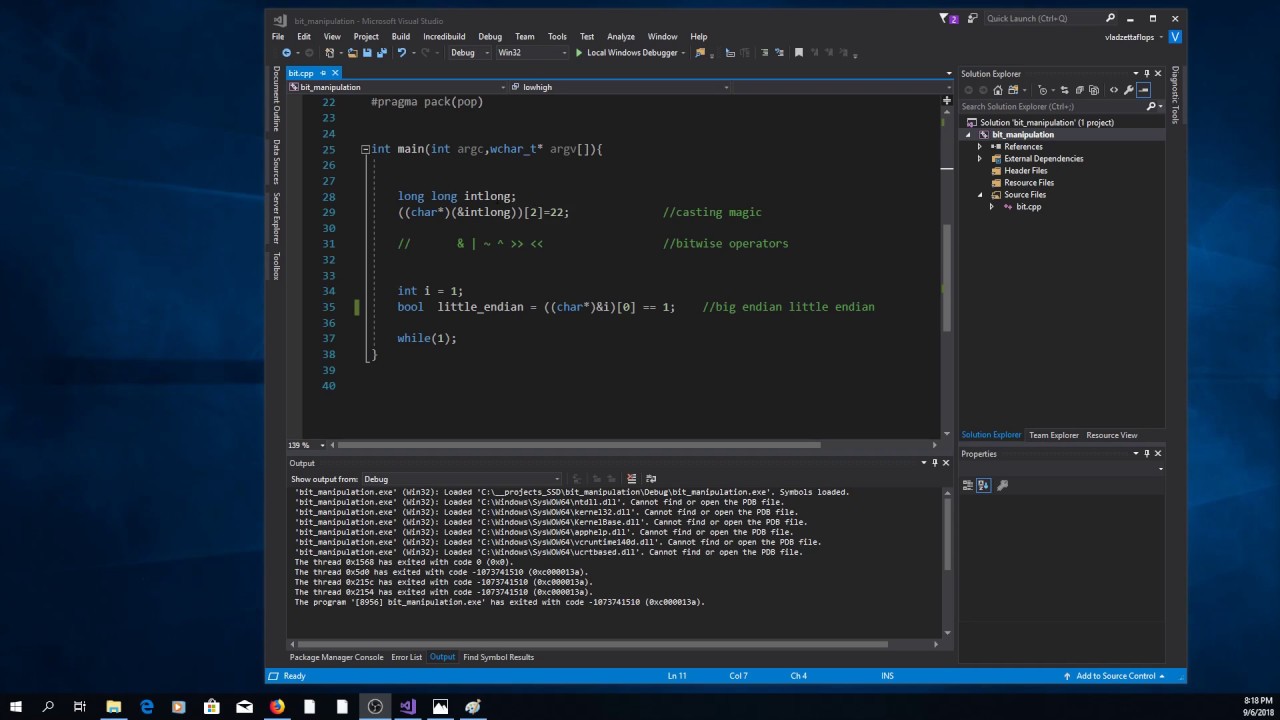Collapse Source Files folder node

click(x=980, y=195)
